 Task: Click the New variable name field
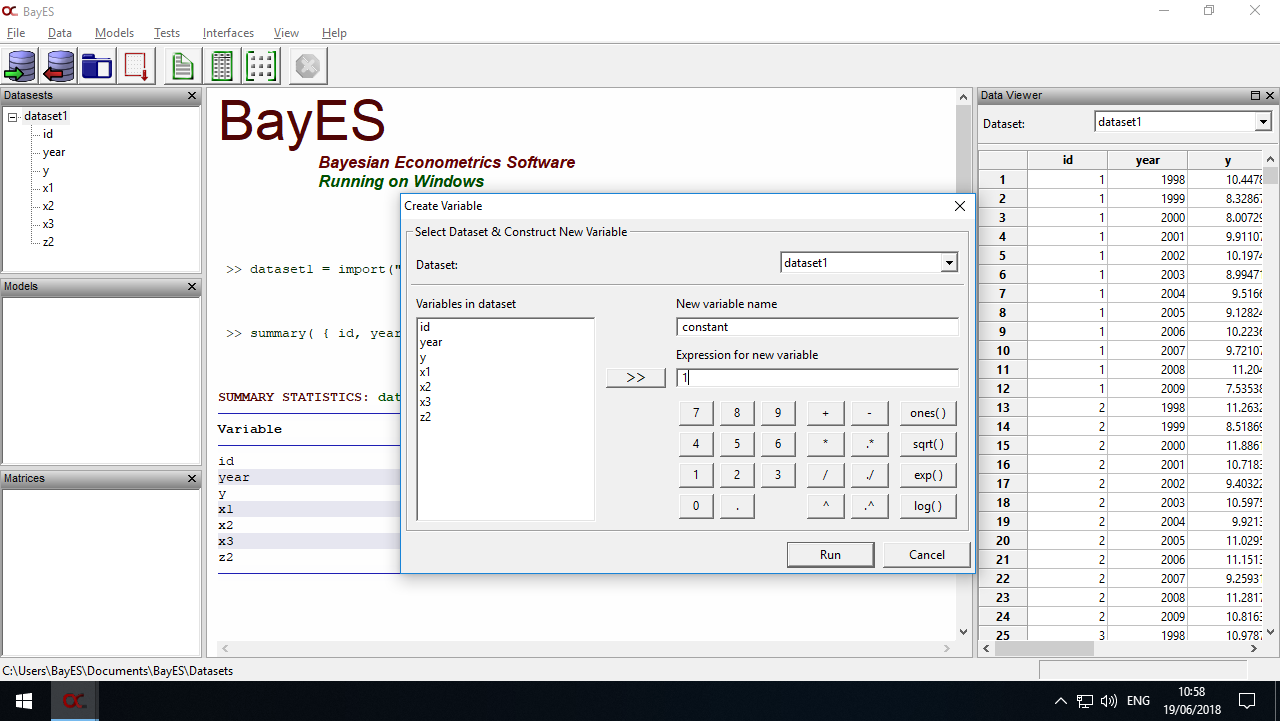pyautogui.click(x=817, y=327)
